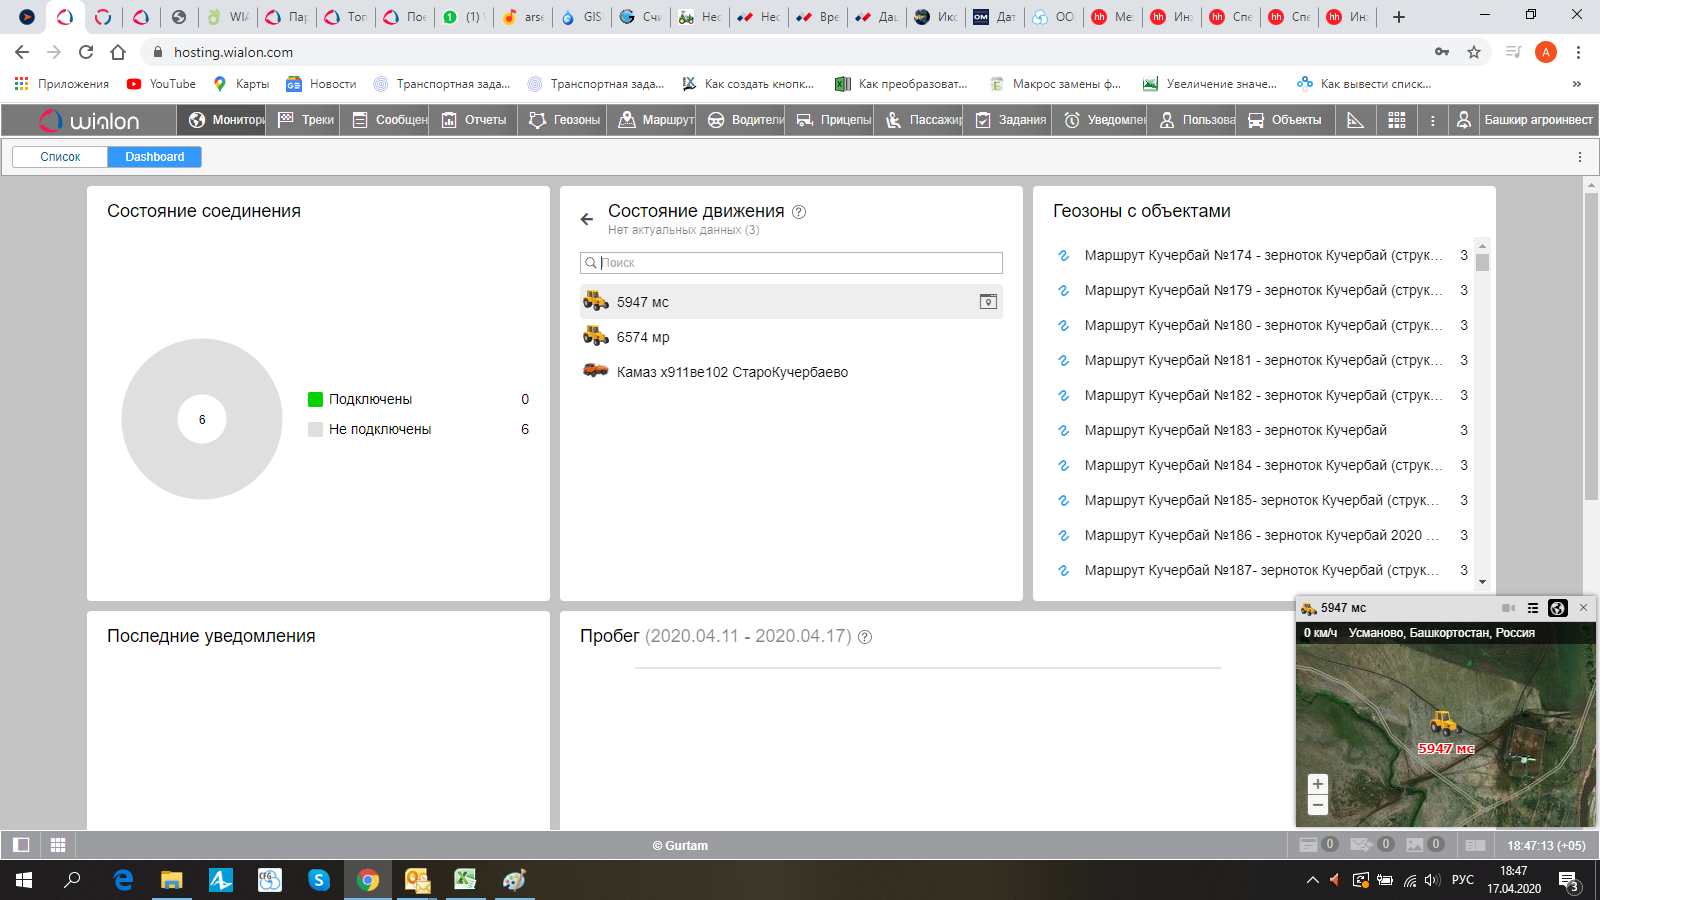Open the dashboard options three-dot menu
1684x900 pixels.
click(1580, 157)
